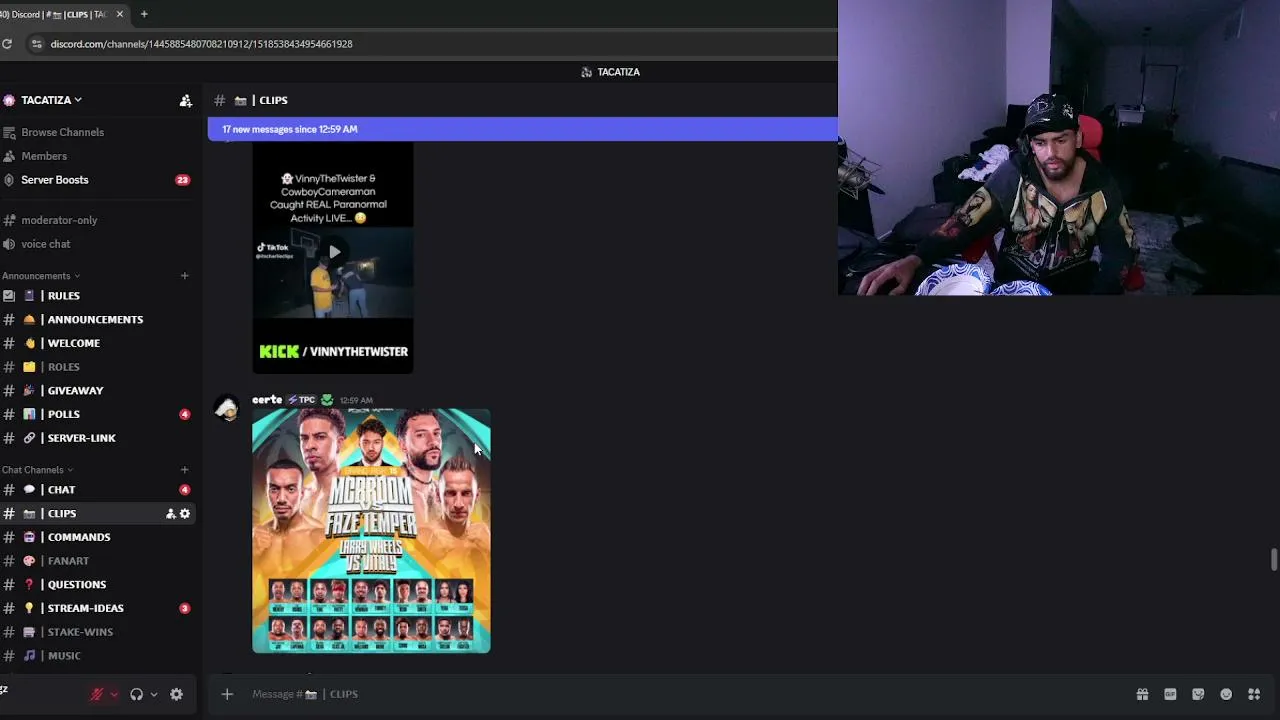Viewport: 1280px width, 720px height.
Task: Click the TPC server tag next to eerte
Action: click(301, 400)
